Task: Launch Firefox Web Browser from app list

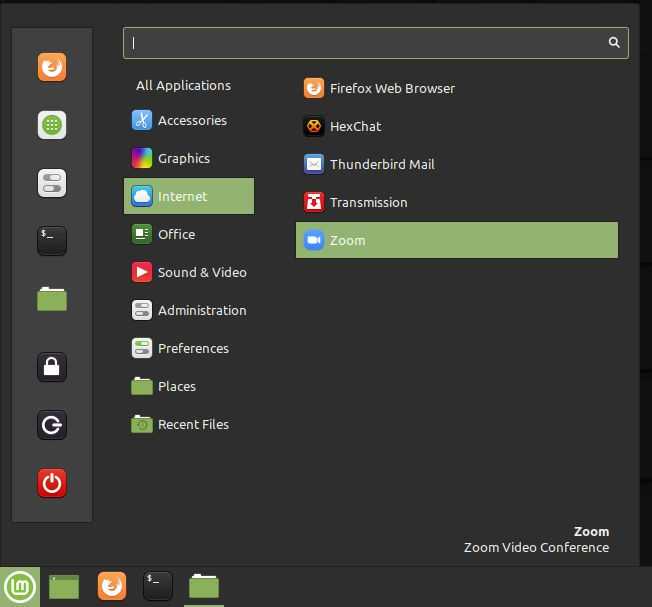Action: 457,88
